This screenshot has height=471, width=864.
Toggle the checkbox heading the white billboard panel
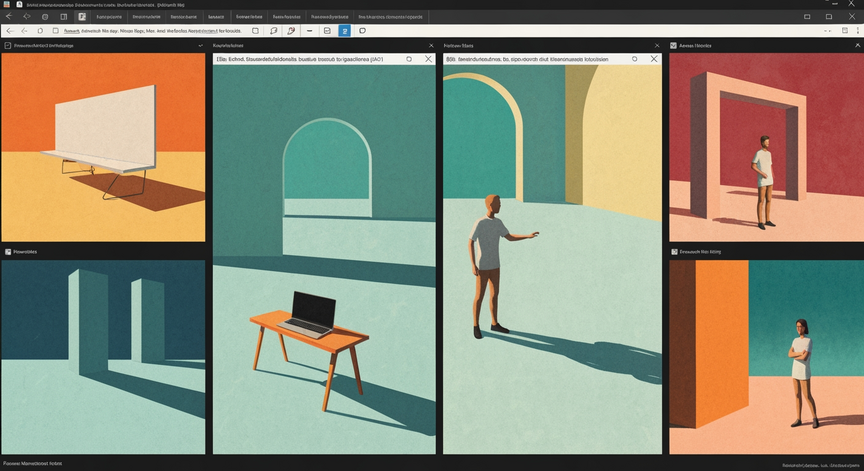pyautogui.click(x=8, y=46)
